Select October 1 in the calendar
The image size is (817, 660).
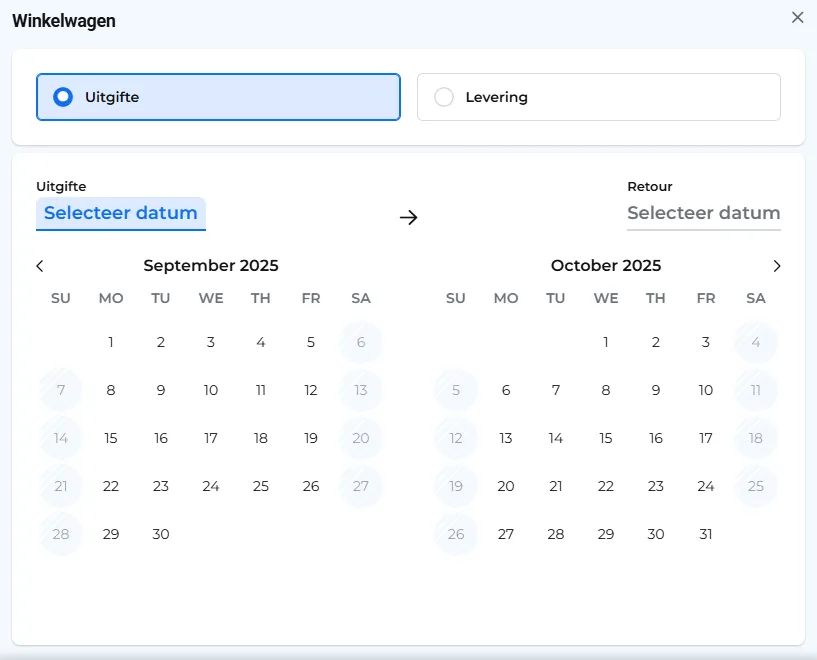pyautogui.click(x=606, y=342)
